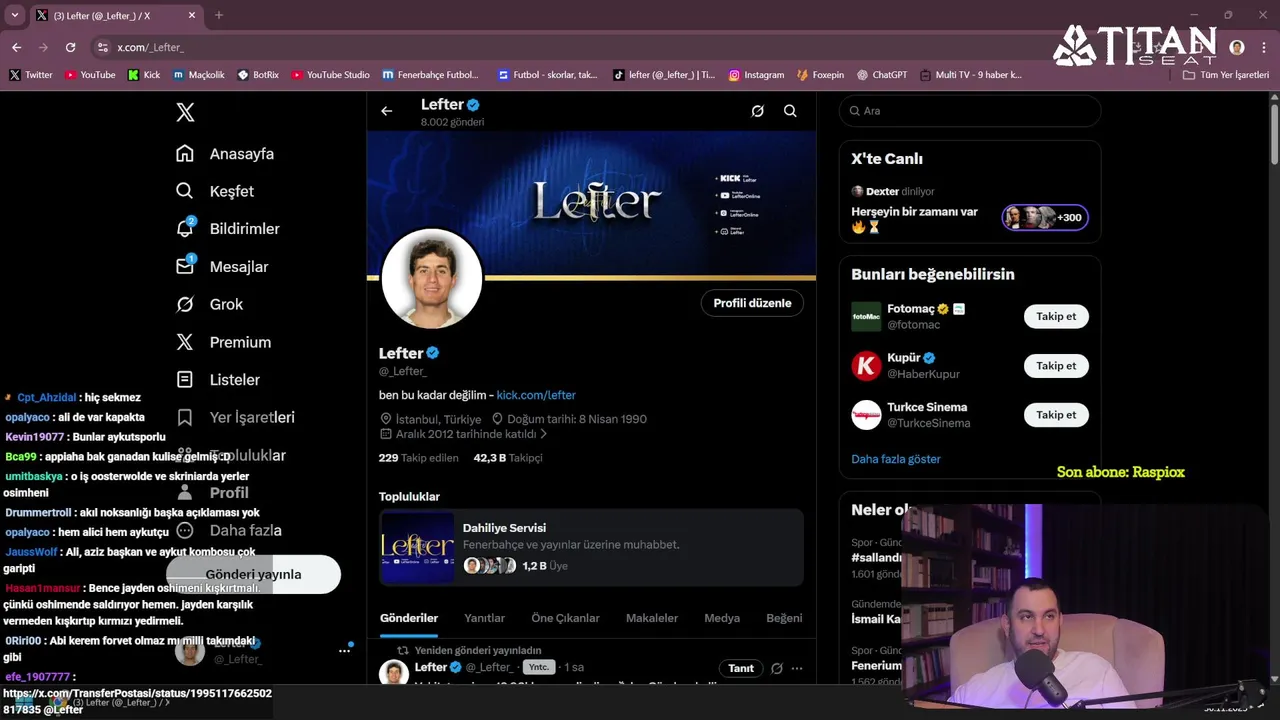This screenshot has height=720, width=1280.
Task: Open kick.com/lefter link in bio
Action: (x=536, y=395)
